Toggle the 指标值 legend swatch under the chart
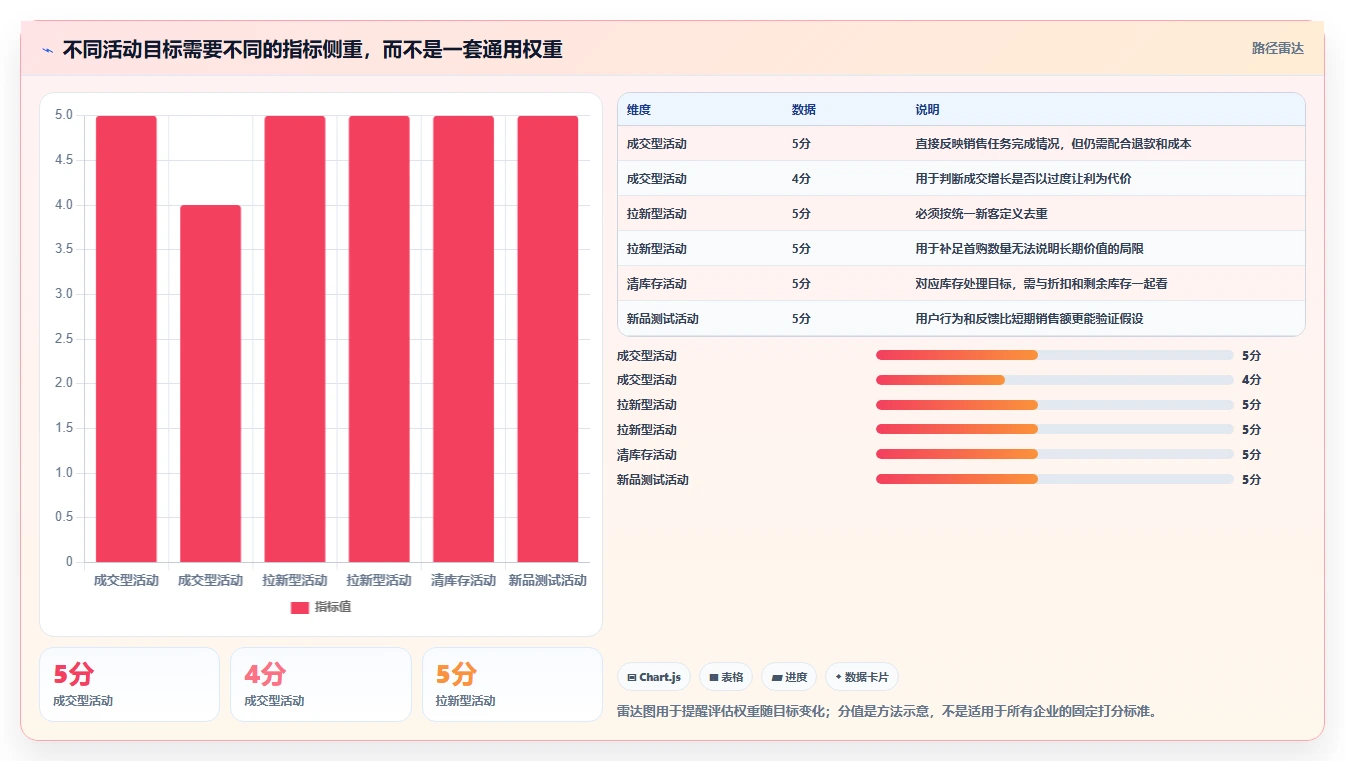1345x761 pixels. (300, 607)
